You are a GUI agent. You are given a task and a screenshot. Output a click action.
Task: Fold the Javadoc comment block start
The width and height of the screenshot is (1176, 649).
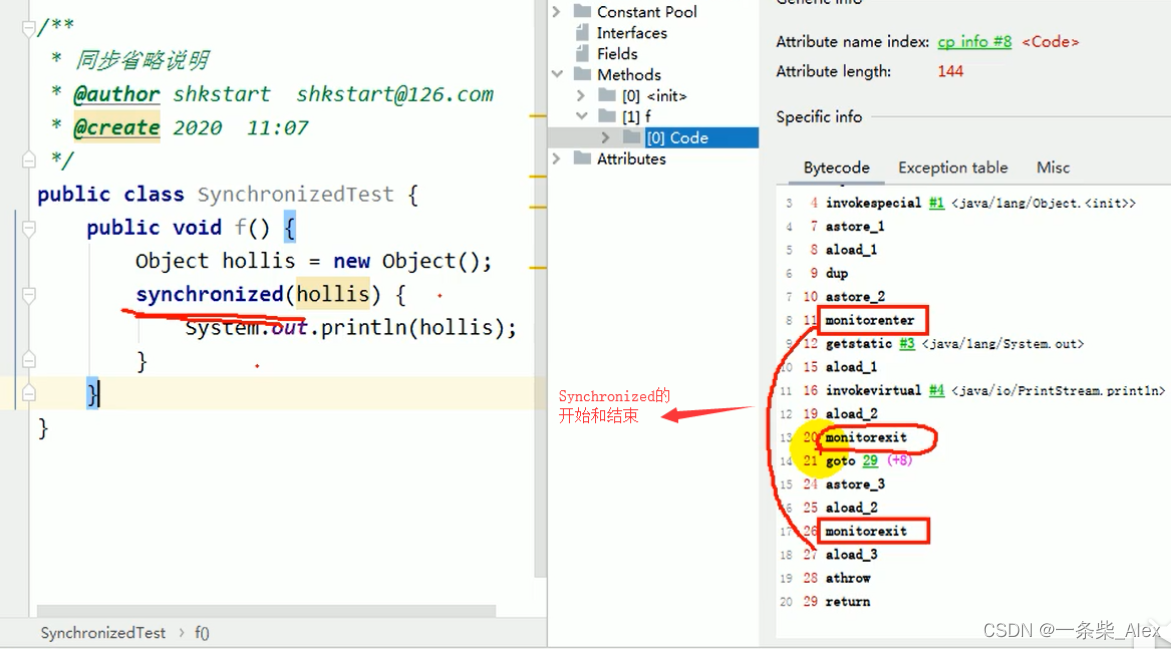click(x=28, y=29)
